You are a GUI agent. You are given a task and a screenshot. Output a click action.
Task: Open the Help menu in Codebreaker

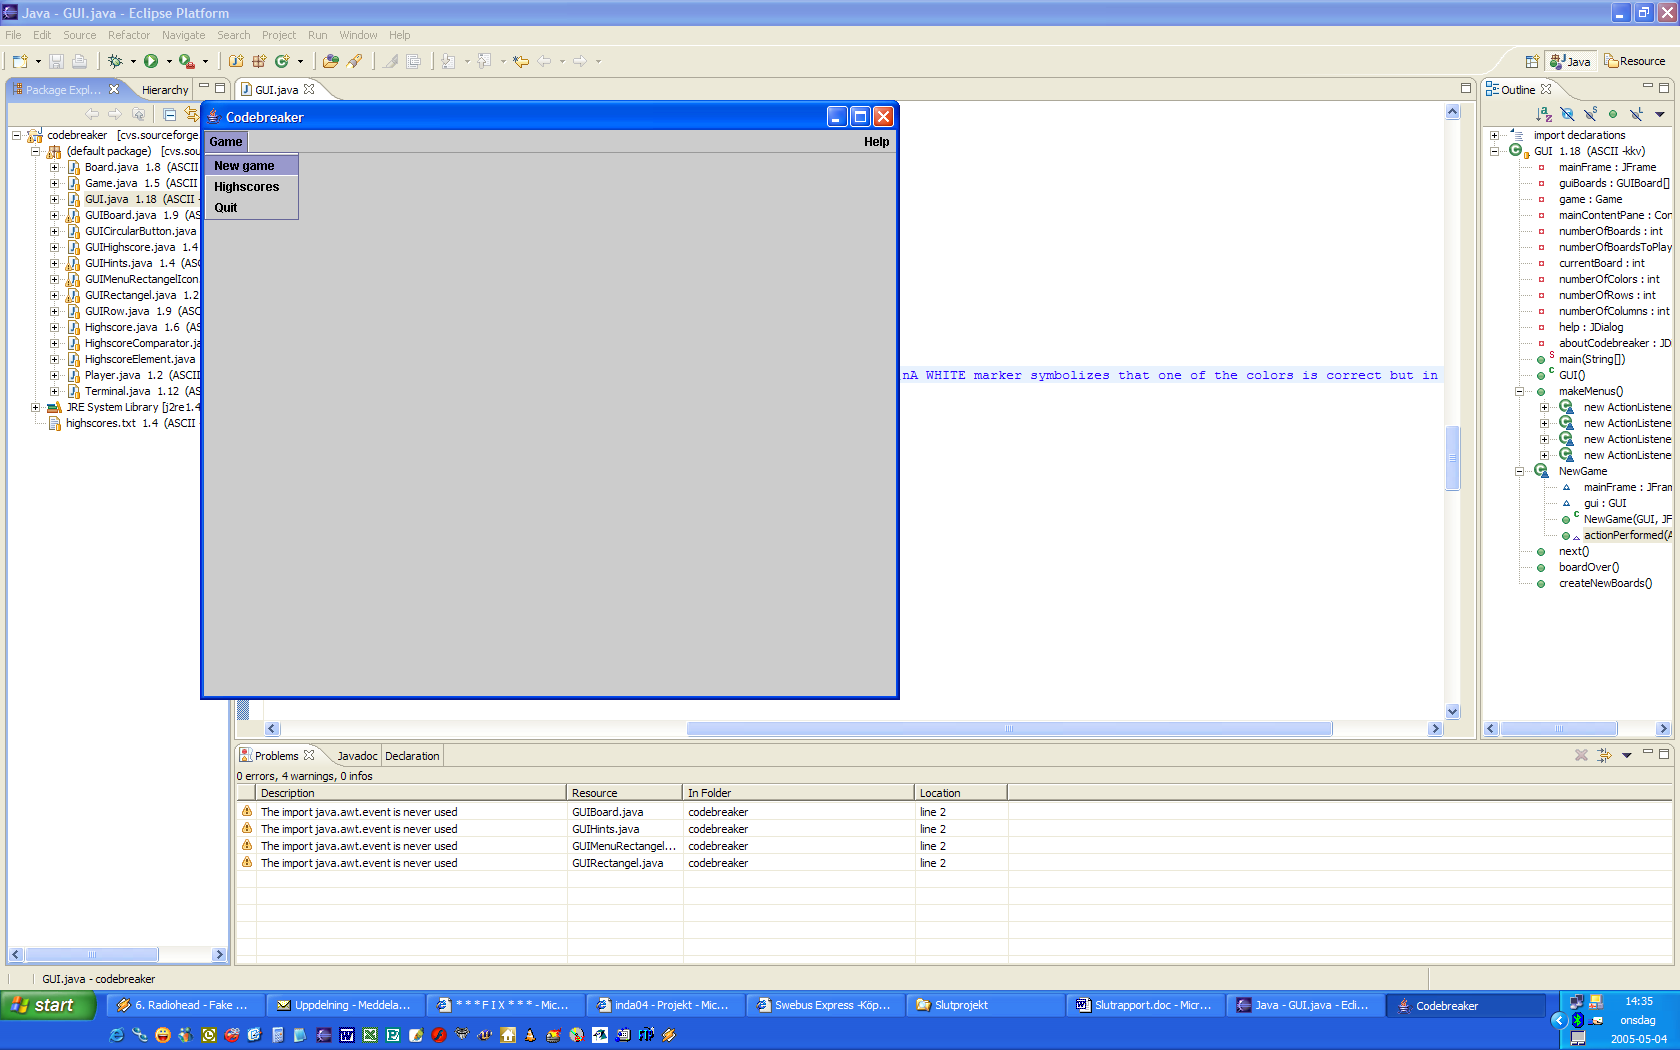(876, 142)
